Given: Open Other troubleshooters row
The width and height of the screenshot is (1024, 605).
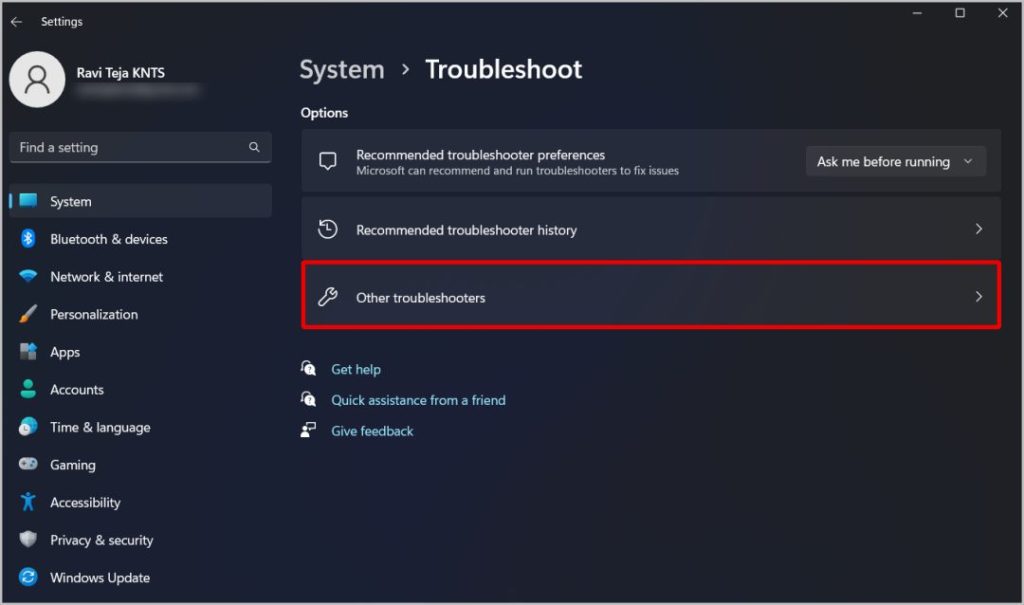Looking at the screenshot, I should (x=650, y=295).
